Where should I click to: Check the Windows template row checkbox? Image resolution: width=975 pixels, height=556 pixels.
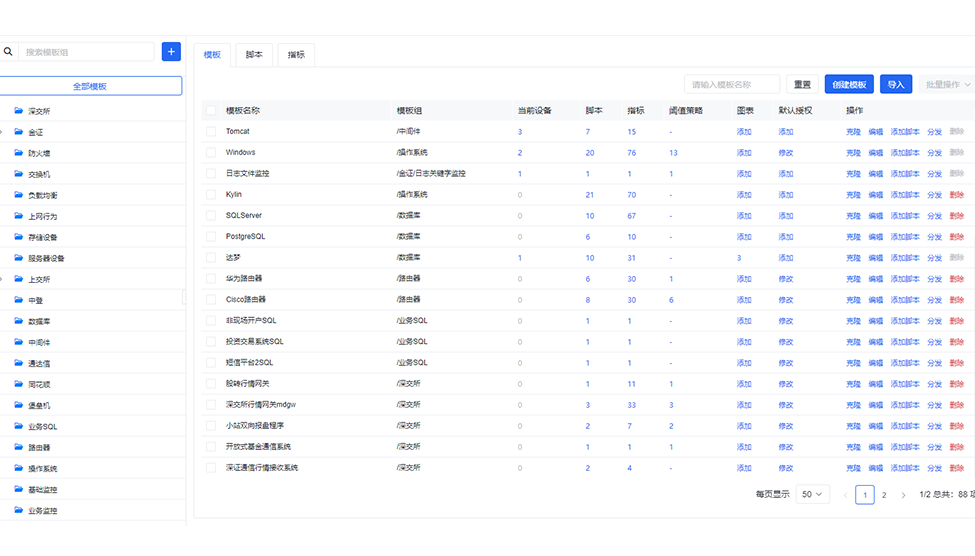pos(211,152)
